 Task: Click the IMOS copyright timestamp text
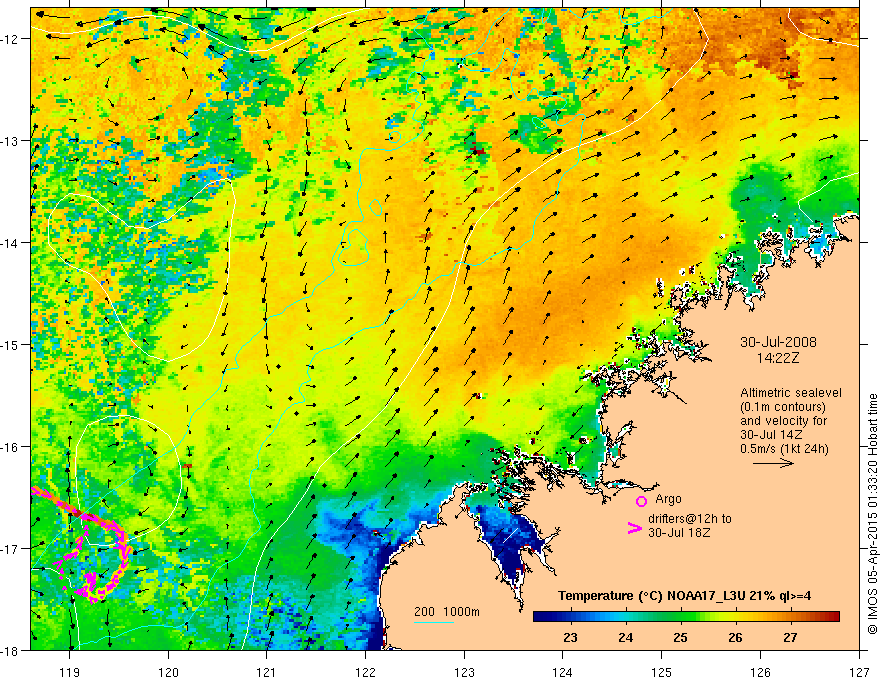872,513
